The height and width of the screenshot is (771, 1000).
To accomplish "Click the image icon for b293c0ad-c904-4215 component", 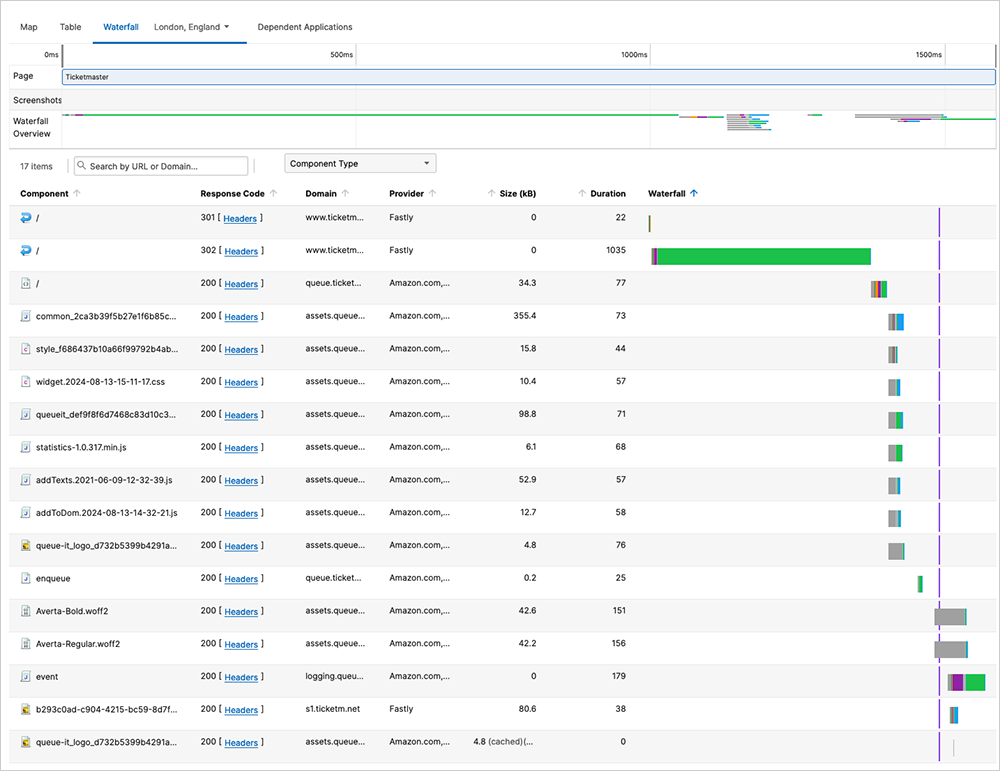I will pyautogui.click(x=26, y=709).
